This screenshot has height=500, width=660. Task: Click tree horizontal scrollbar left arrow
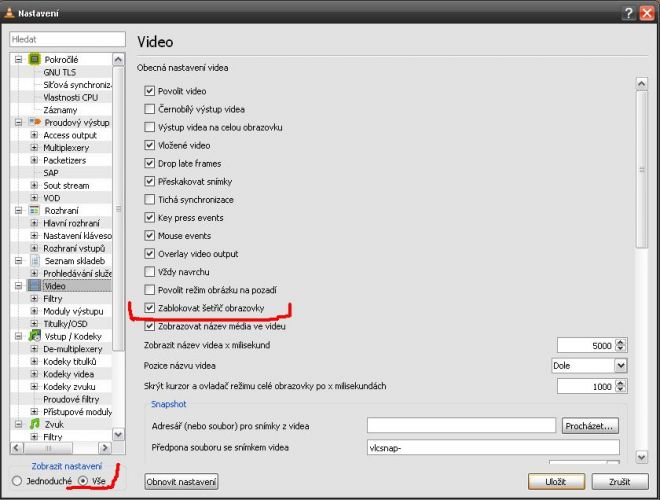tap(16, 447)
